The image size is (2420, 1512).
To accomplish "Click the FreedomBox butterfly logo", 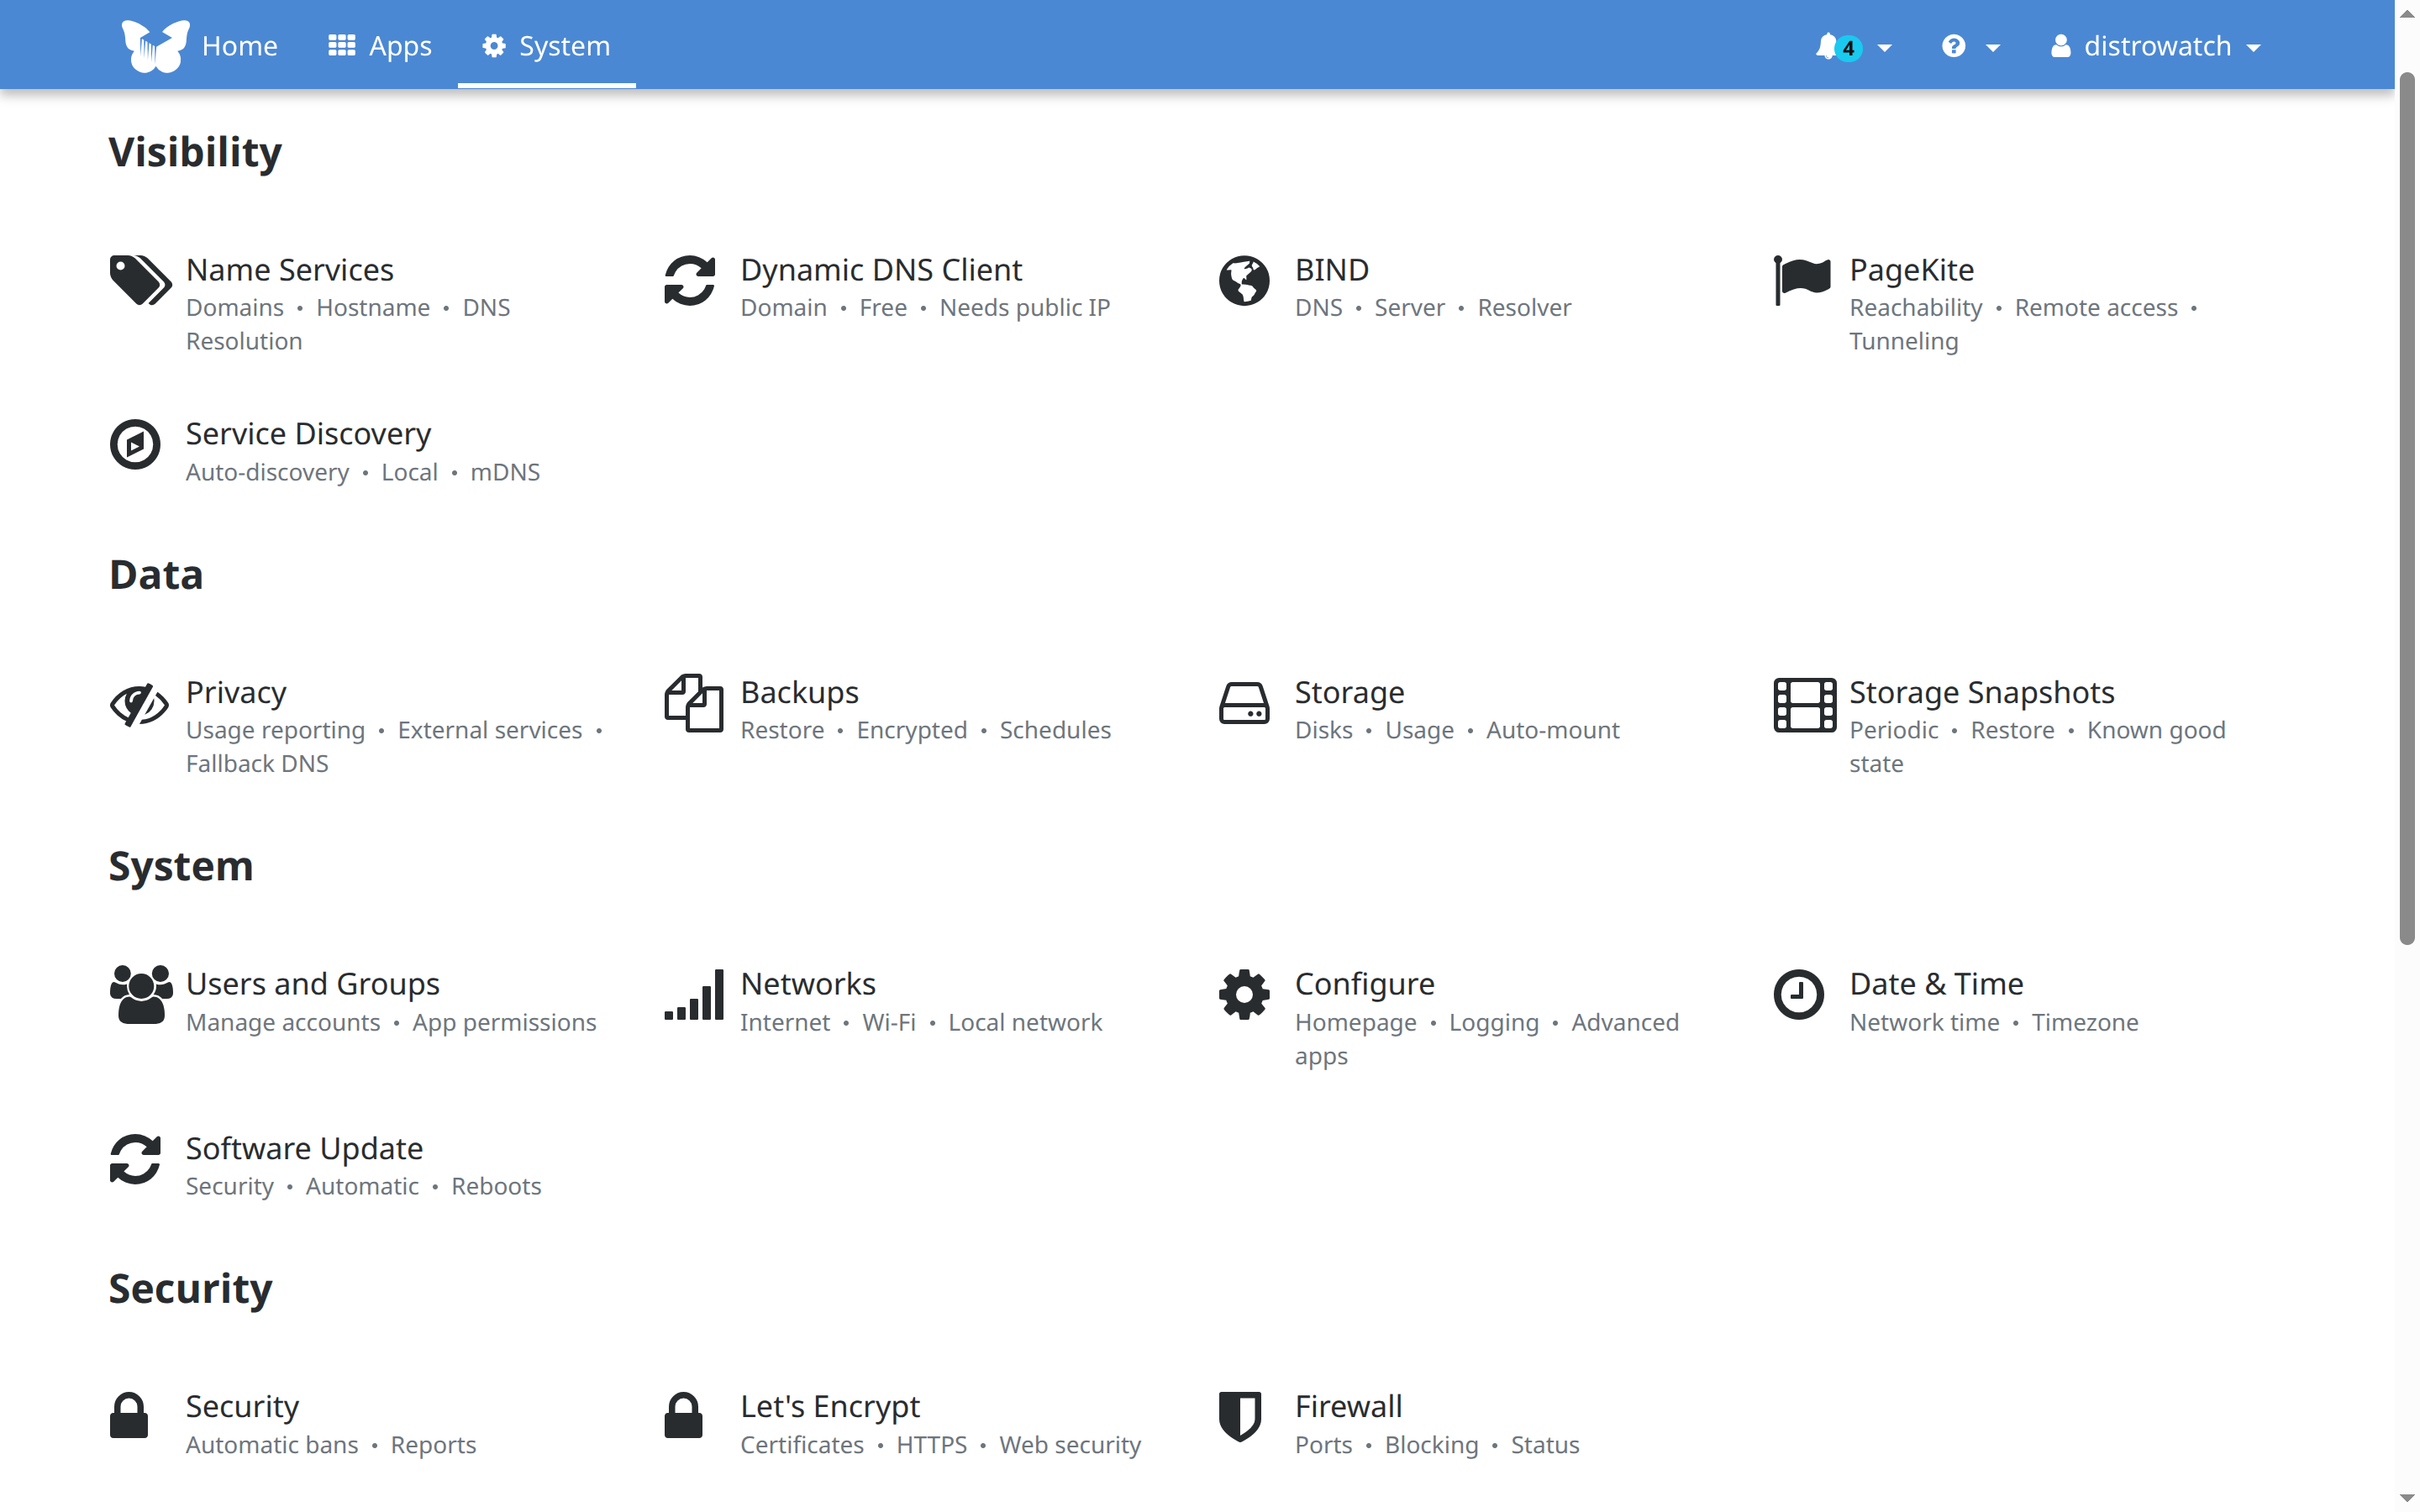I will [155, 46].
